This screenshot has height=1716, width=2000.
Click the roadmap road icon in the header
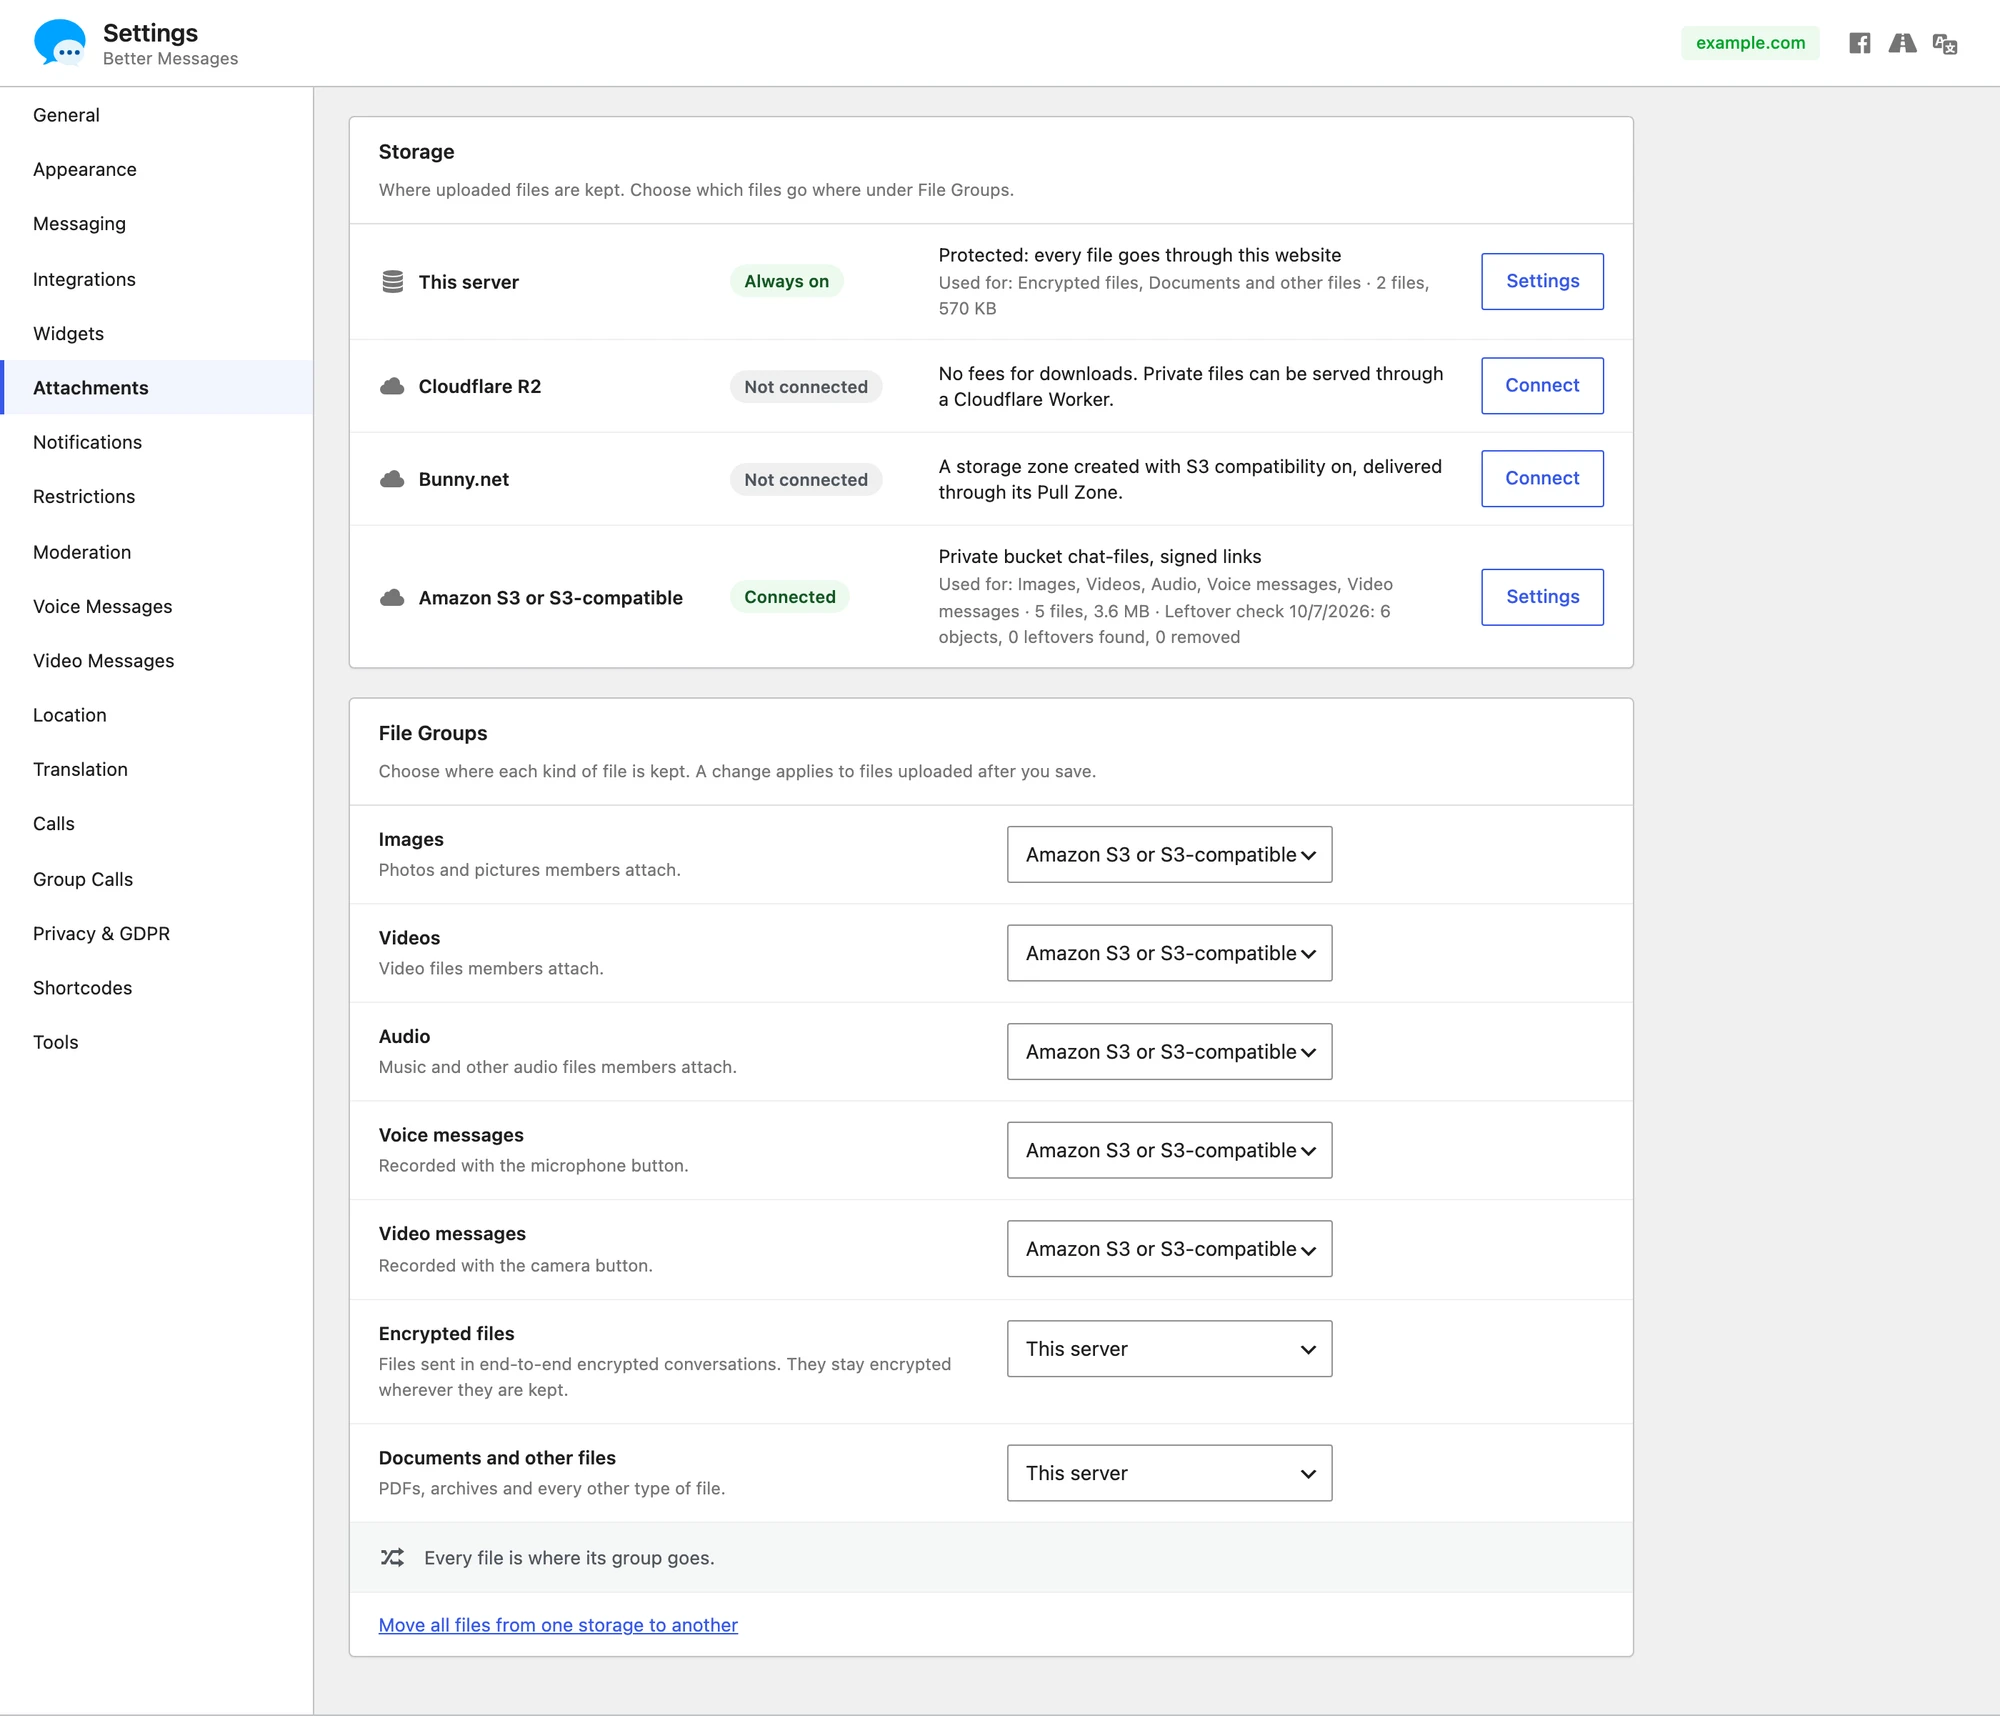point(1902,43)
